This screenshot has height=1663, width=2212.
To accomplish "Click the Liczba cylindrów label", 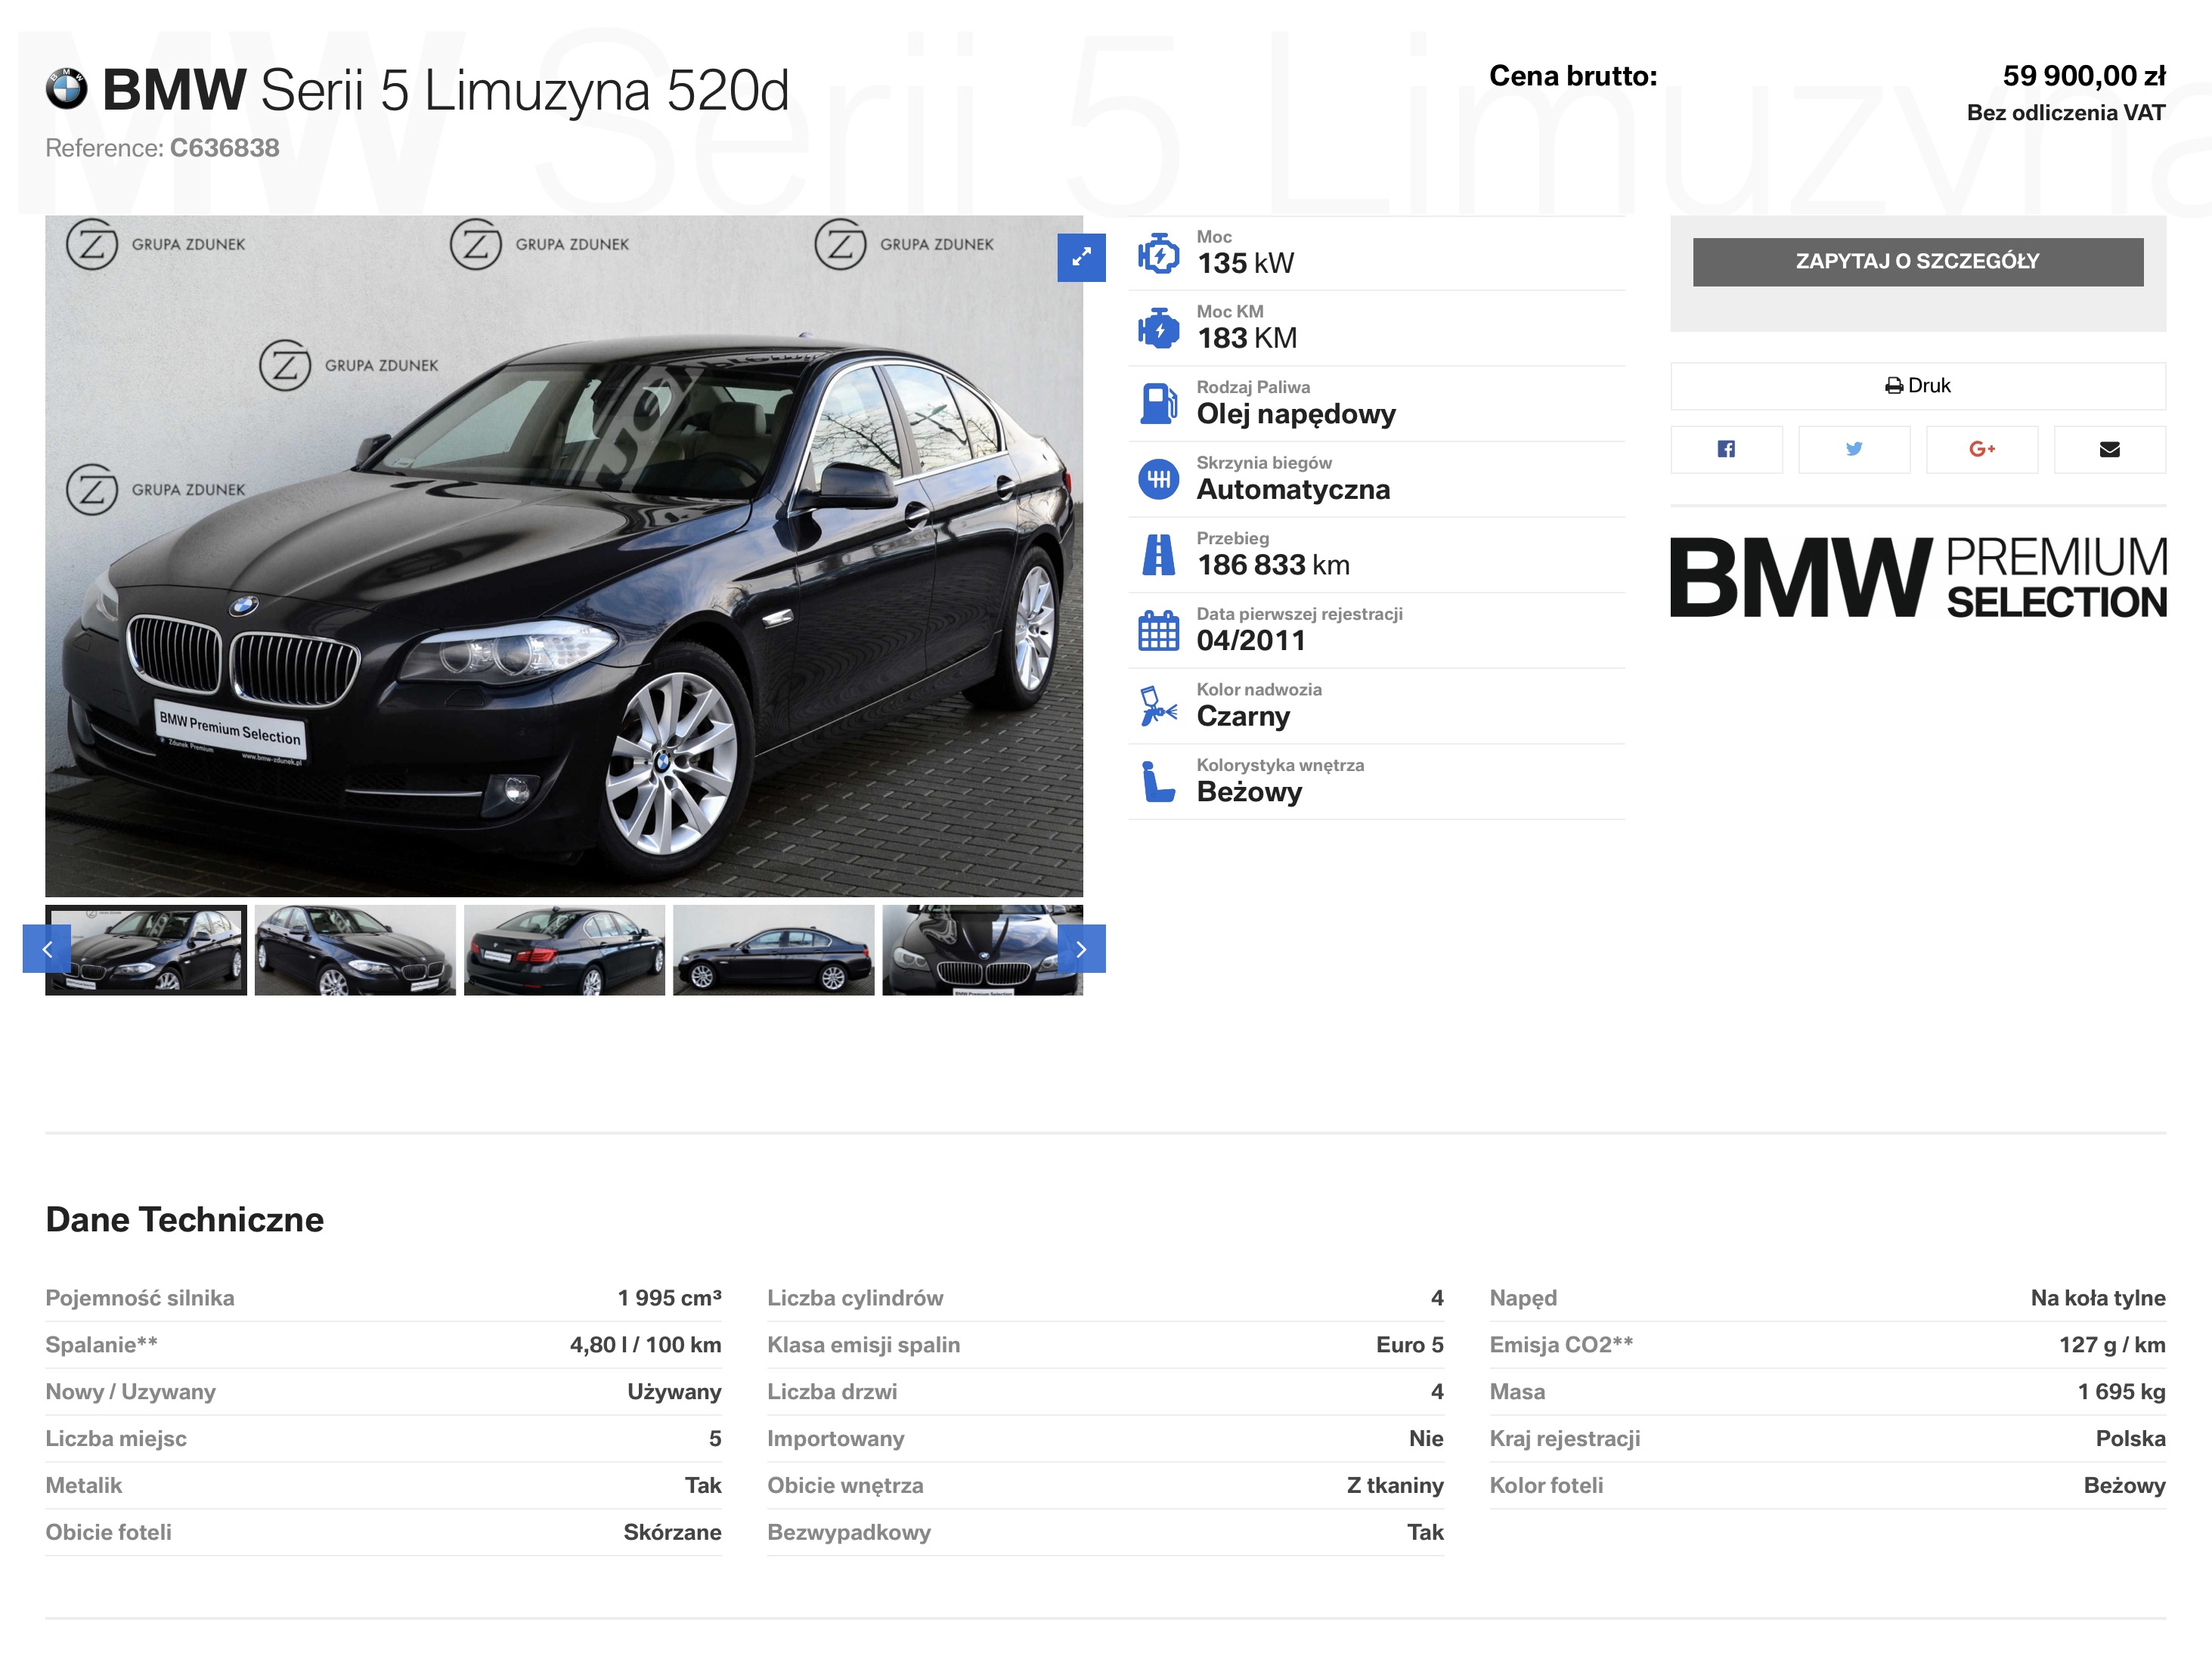I will point(855,1298).
